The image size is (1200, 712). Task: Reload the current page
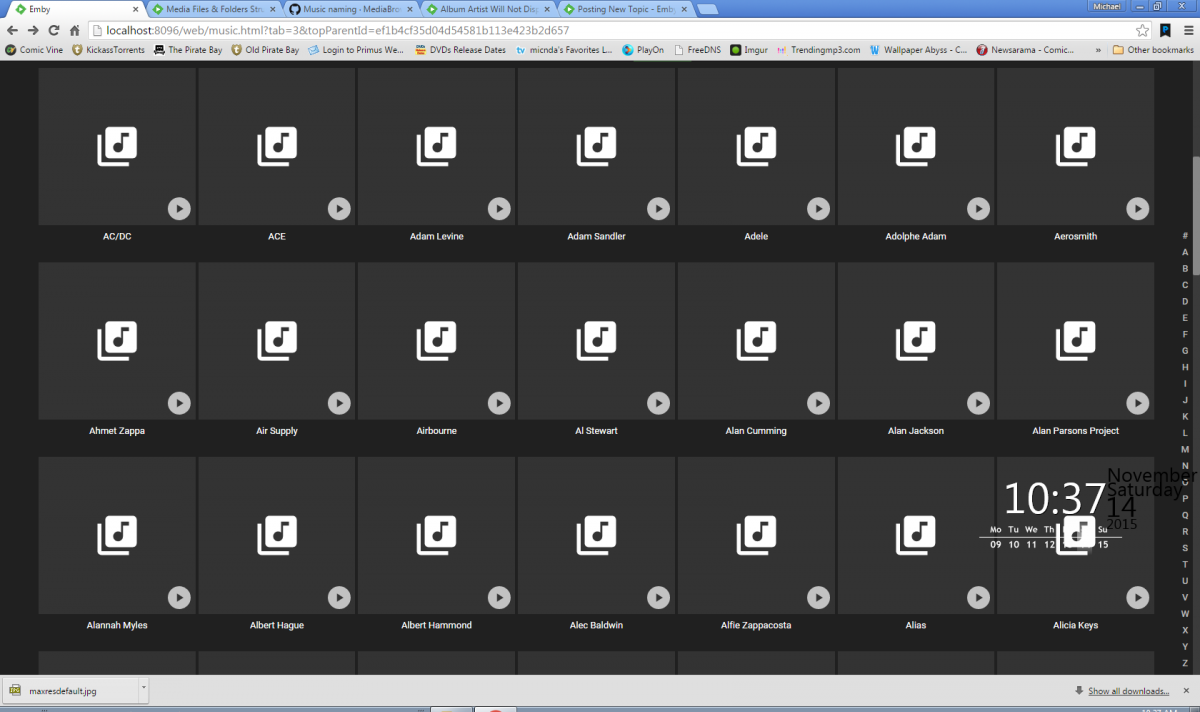pyautogui.click(x=54, y=30)
